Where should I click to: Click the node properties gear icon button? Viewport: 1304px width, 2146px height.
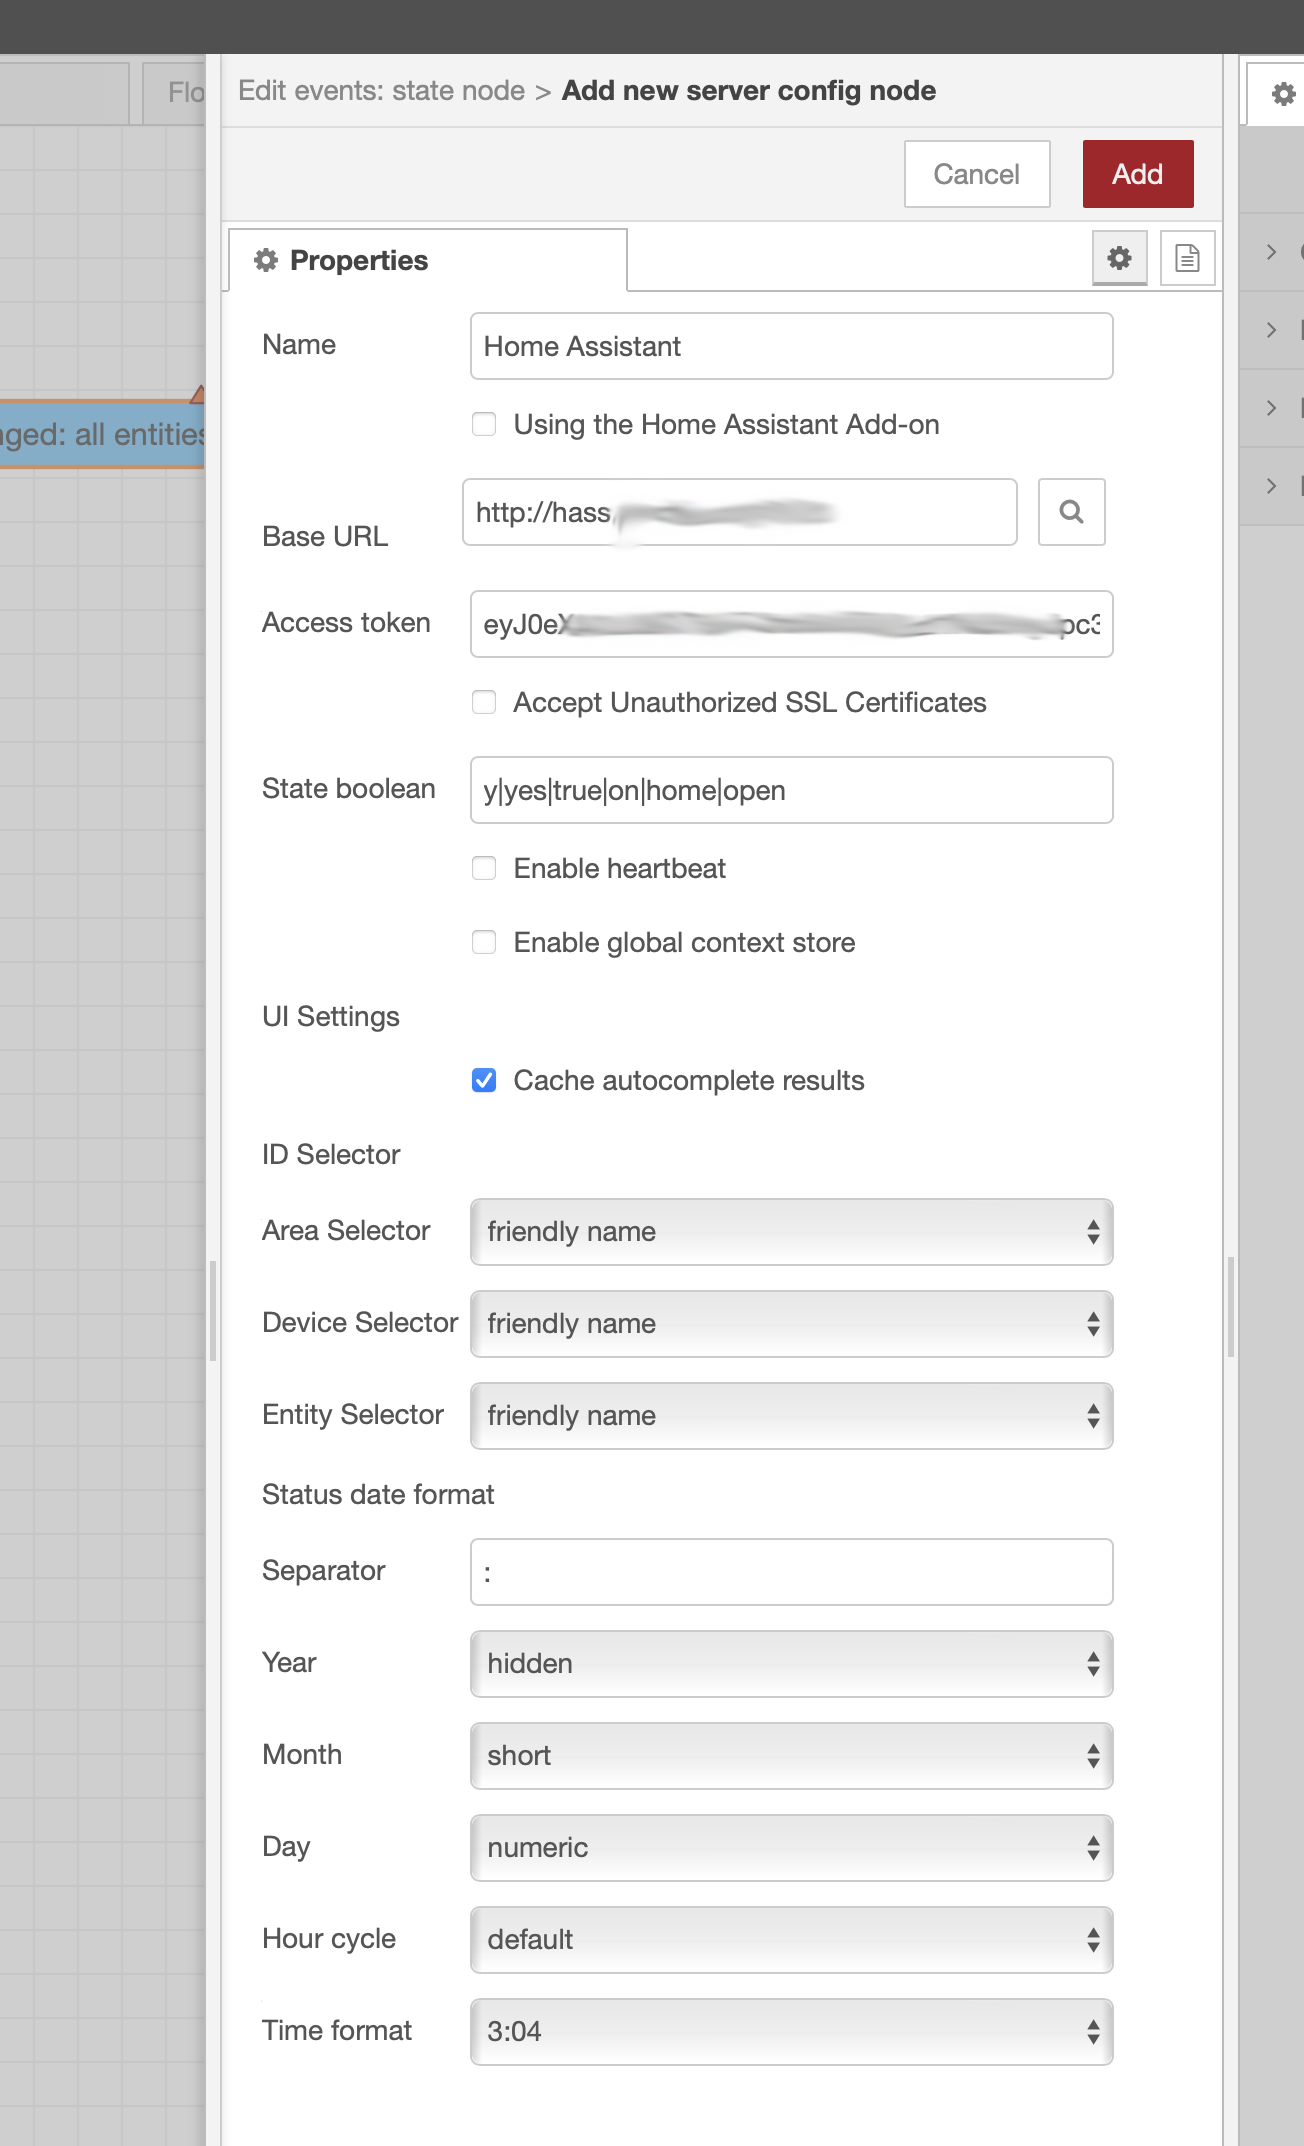tap(1119, 258)
